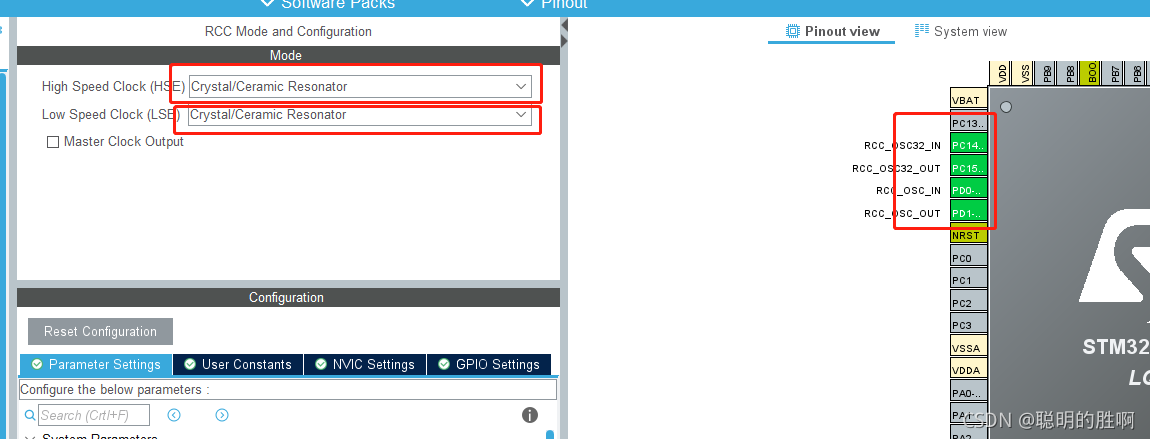Open the Low Speed Clock (LSE) dropdown
1150x439 pixels.
359,115
